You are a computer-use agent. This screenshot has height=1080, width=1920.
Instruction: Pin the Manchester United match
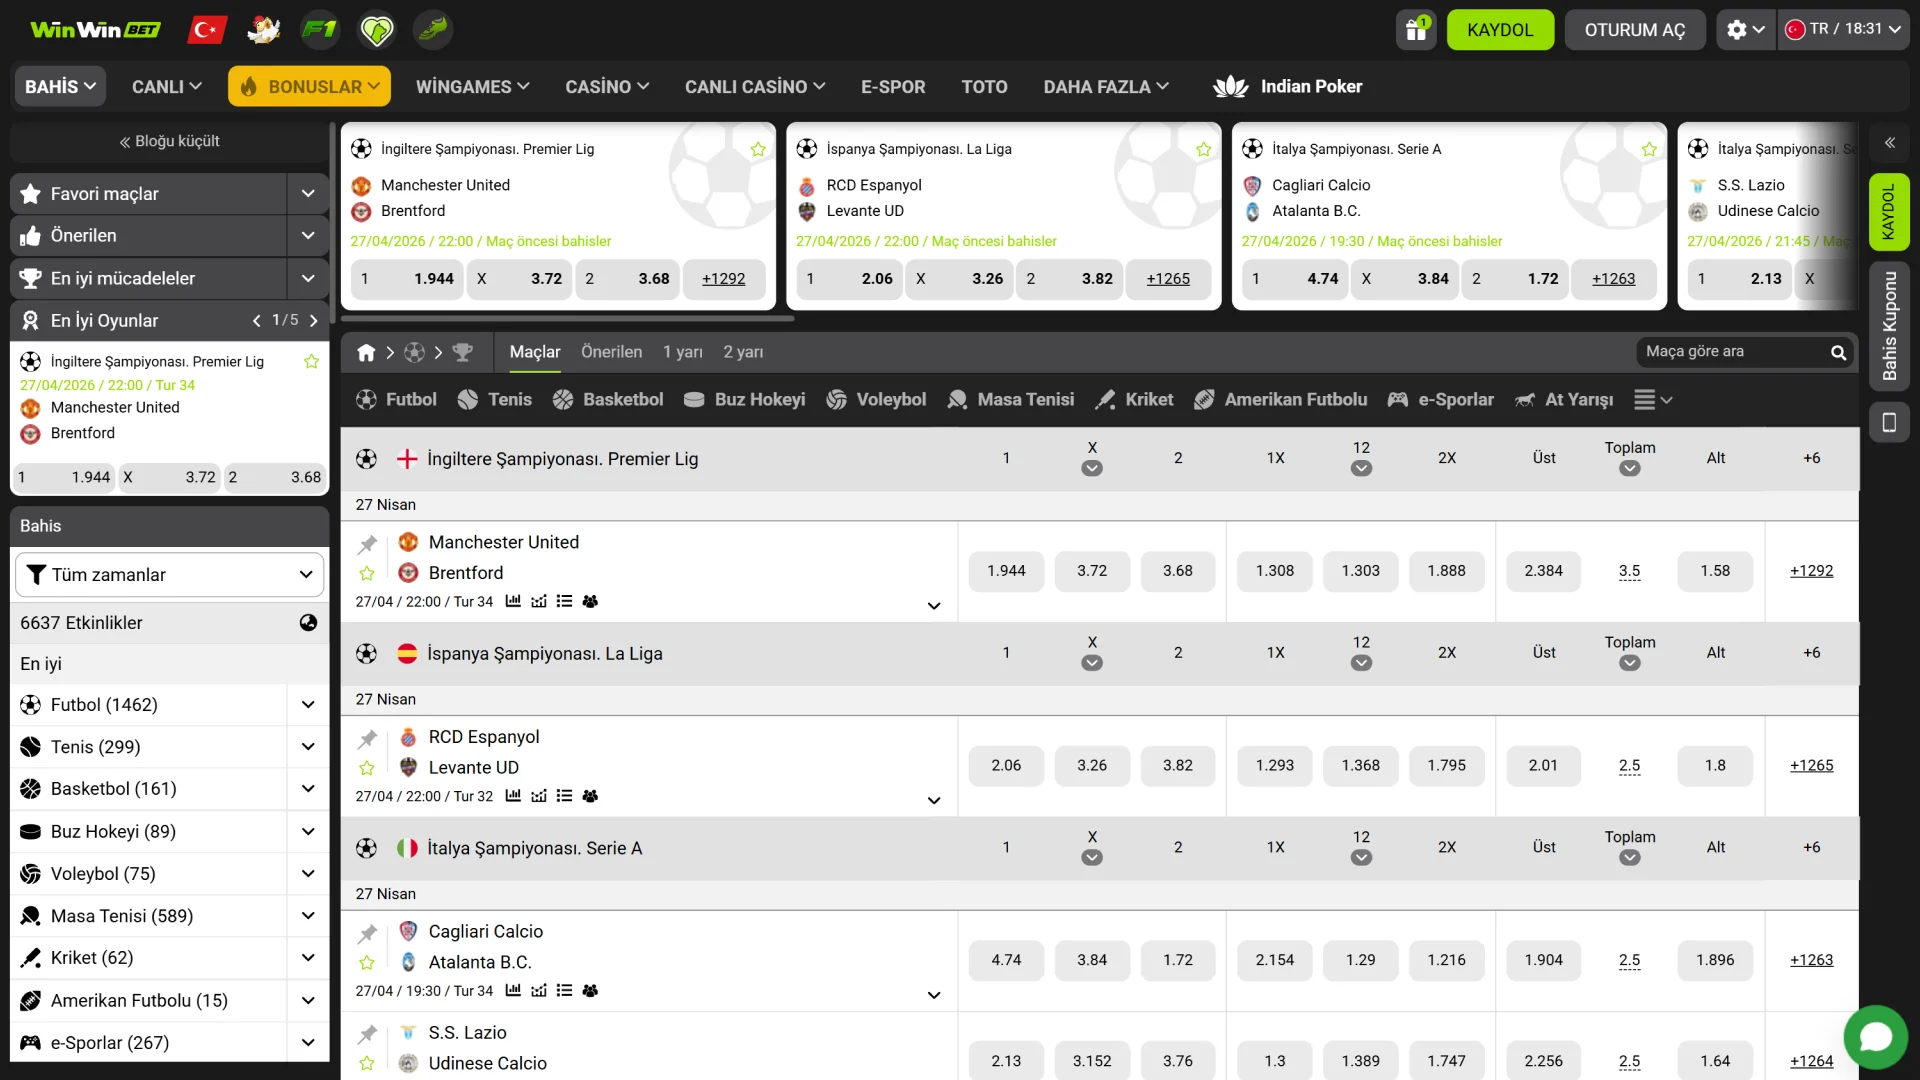(x=367, y=544)
